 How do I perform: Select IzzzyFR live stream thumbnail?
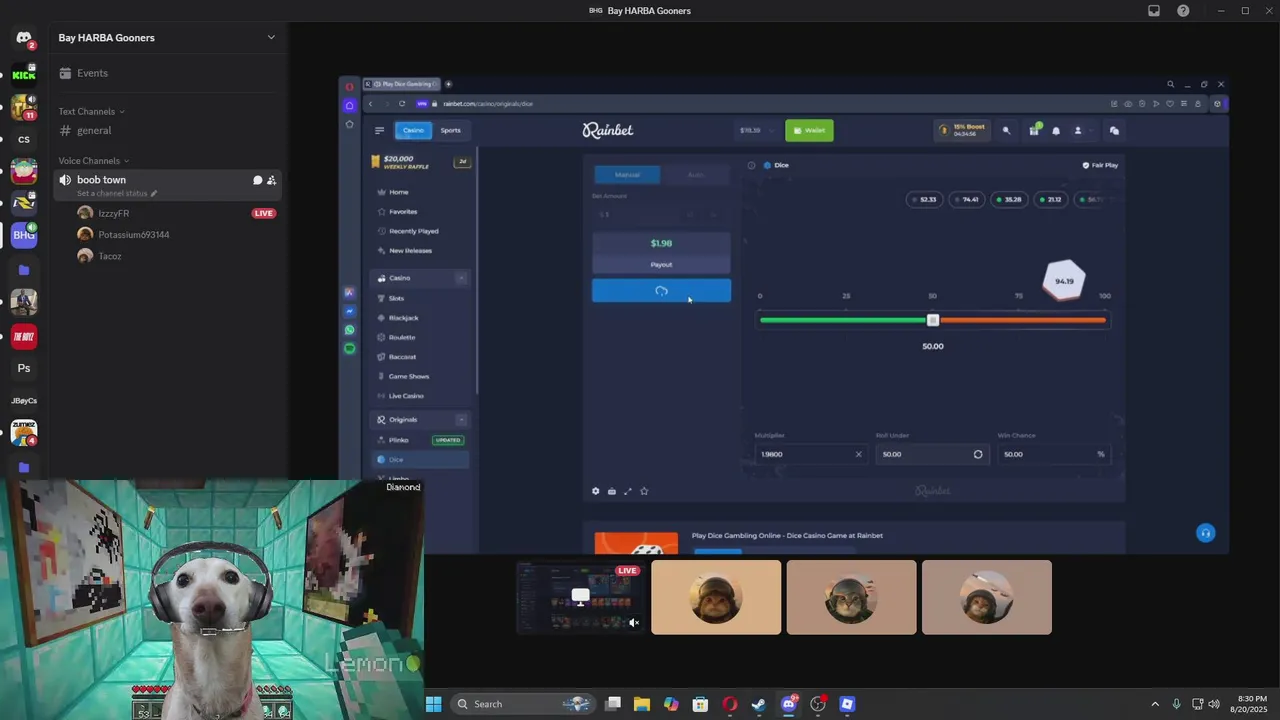[x=580, y=598]
